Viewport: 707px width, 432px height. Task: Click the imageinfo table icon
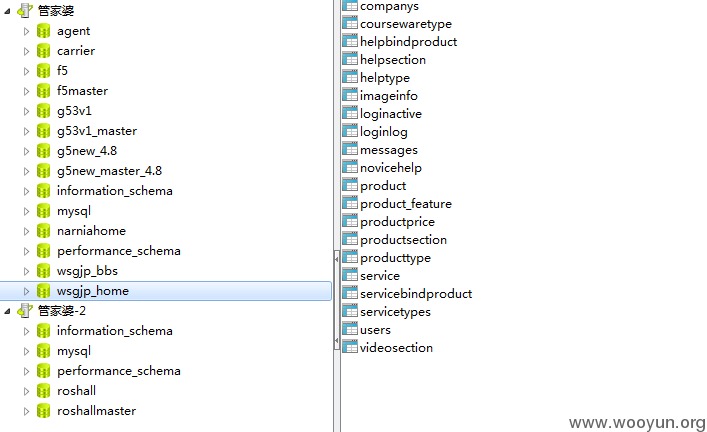point(350,95)
